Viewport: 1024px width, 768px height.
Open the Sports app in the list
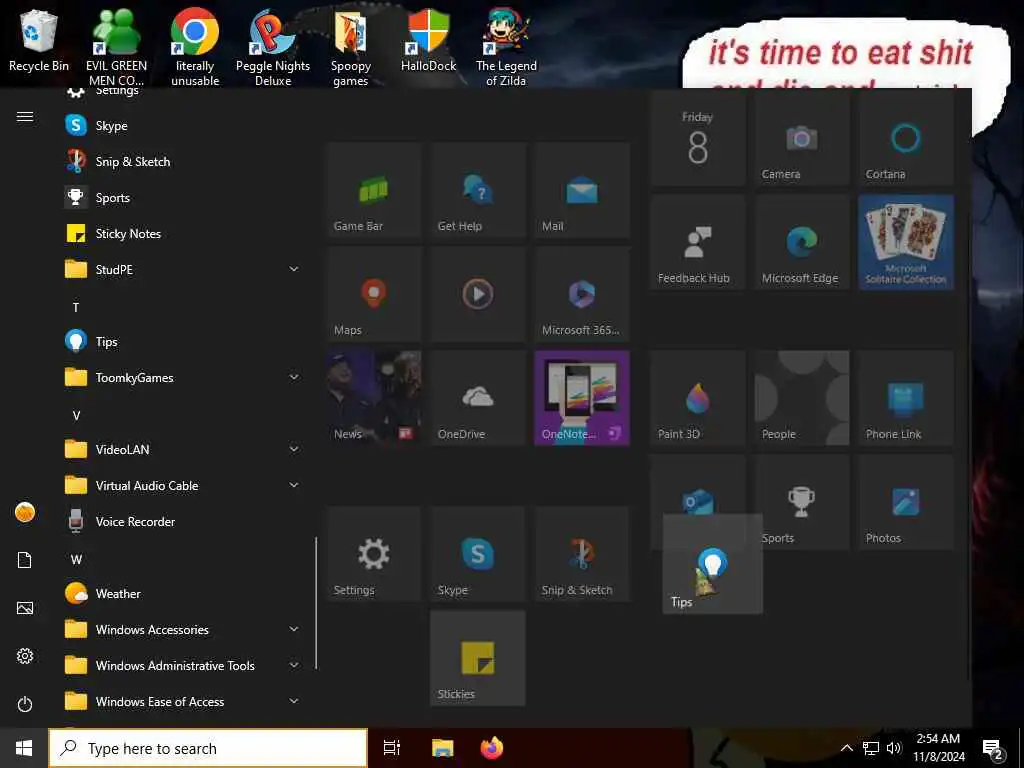click(182, 197)
